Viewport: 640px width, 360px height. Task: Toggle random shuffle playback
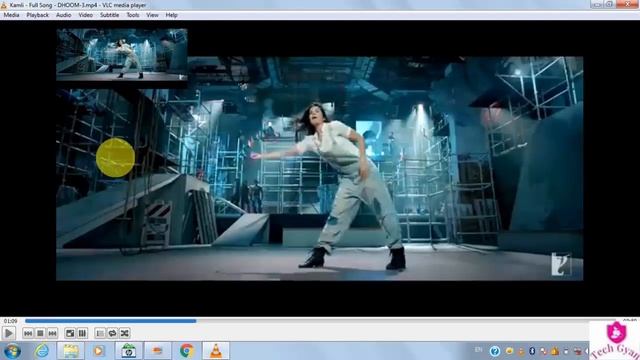[124, 333]
